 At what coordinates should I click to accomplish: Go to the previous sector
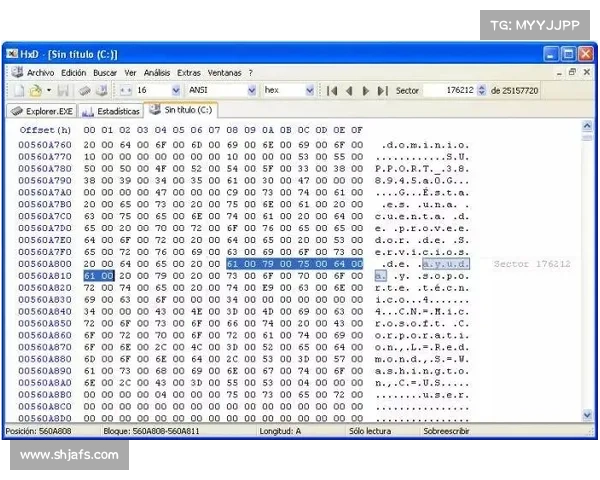pos(349,90)
